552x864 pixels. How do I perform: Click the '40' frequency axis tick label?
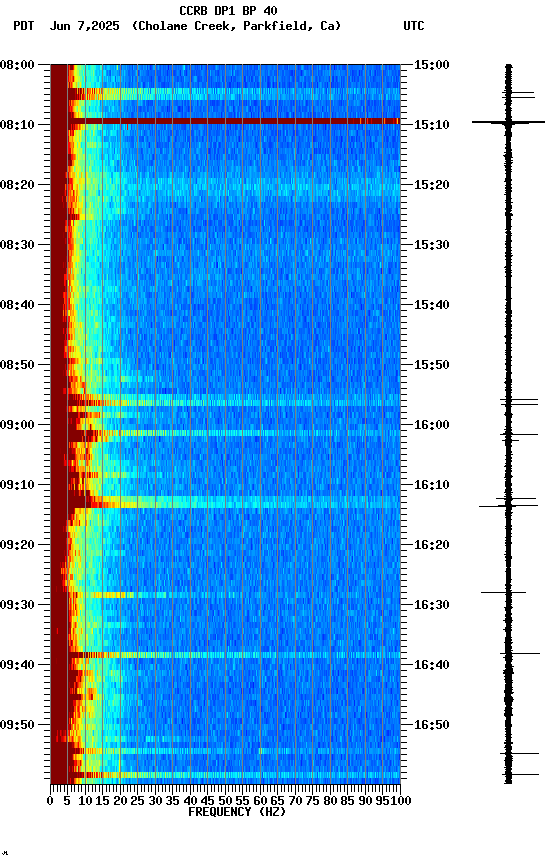[x=191, y=801]
